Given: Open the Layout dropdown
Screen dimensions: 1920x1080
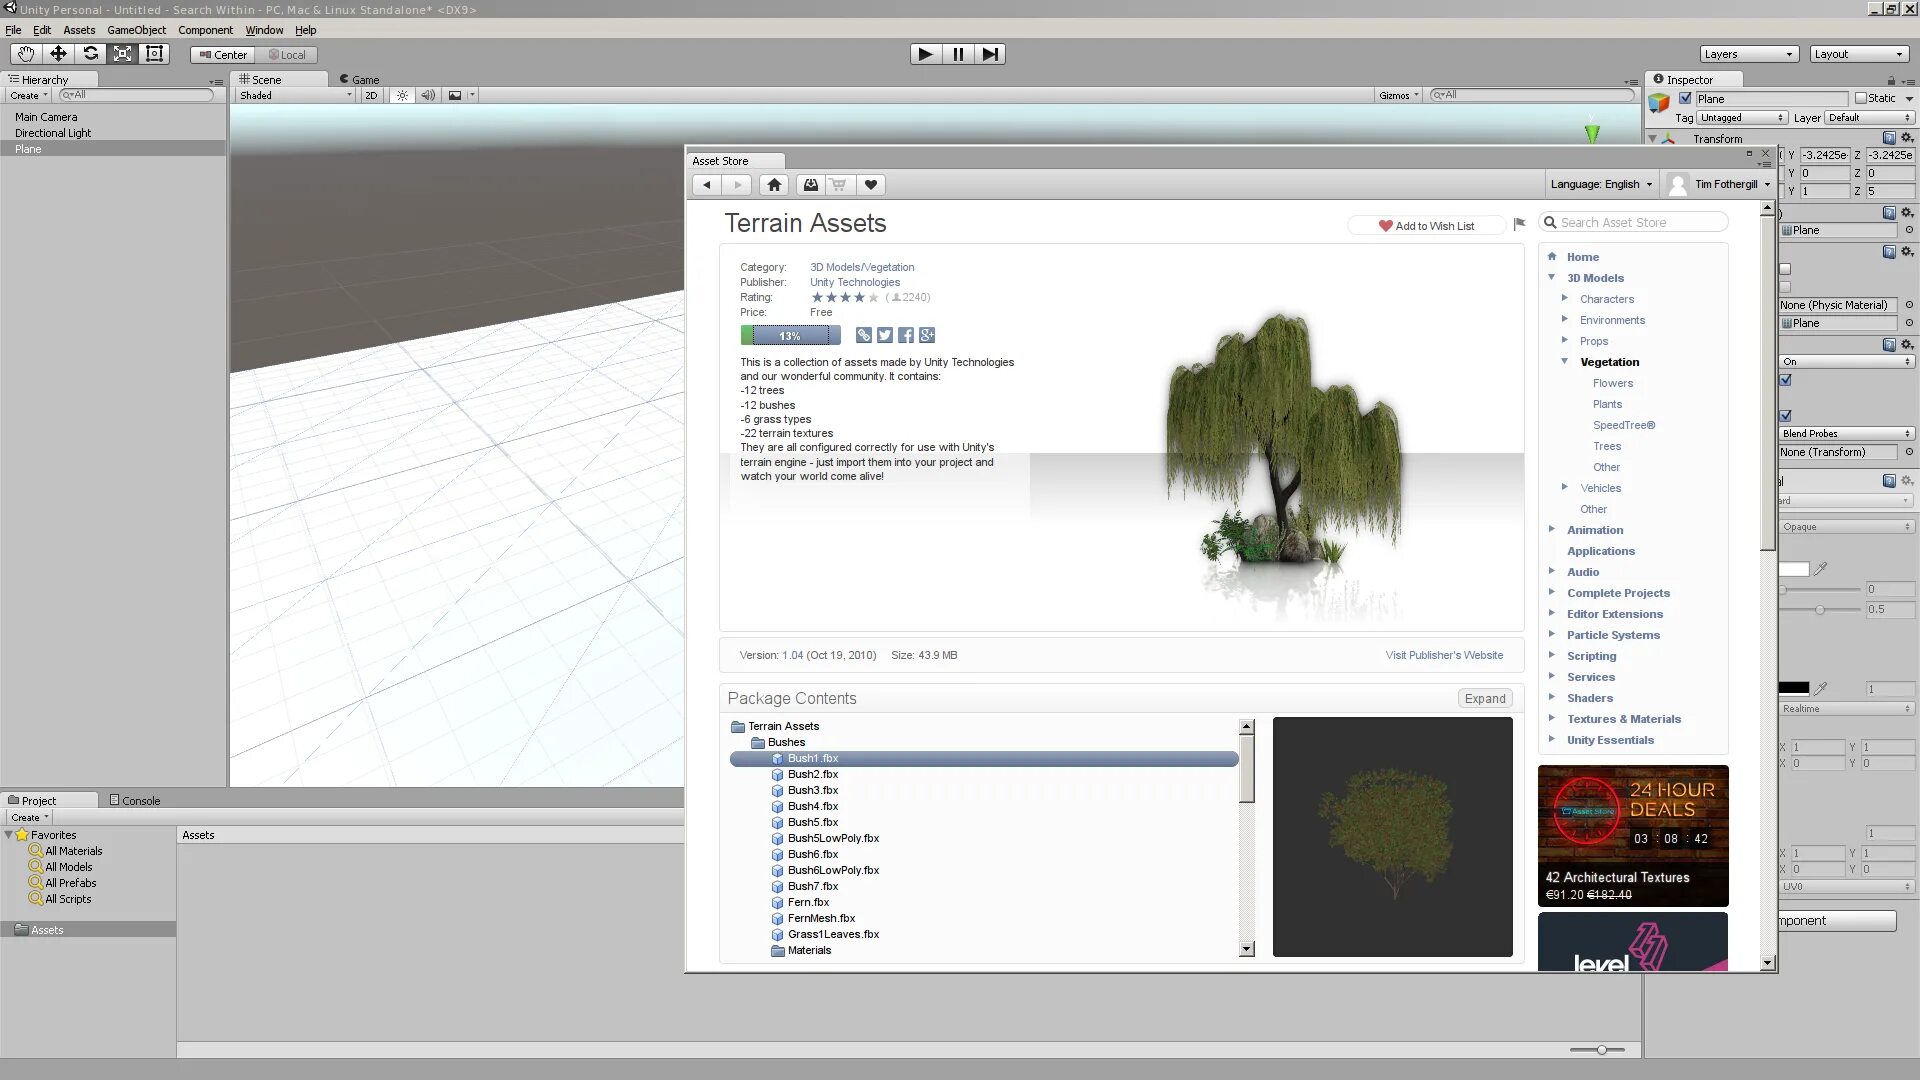Looking at the screenshot, I should tap(1860, 54).
